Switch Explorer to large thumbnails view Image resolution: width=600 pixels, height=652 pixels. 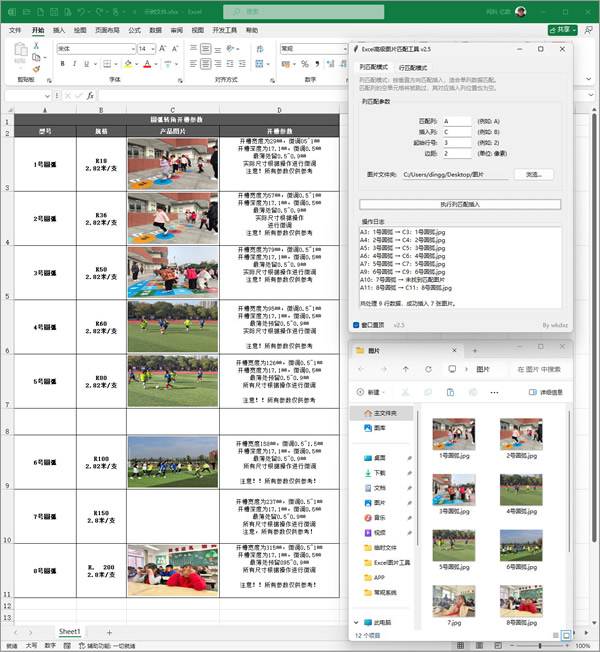[566, 635]
